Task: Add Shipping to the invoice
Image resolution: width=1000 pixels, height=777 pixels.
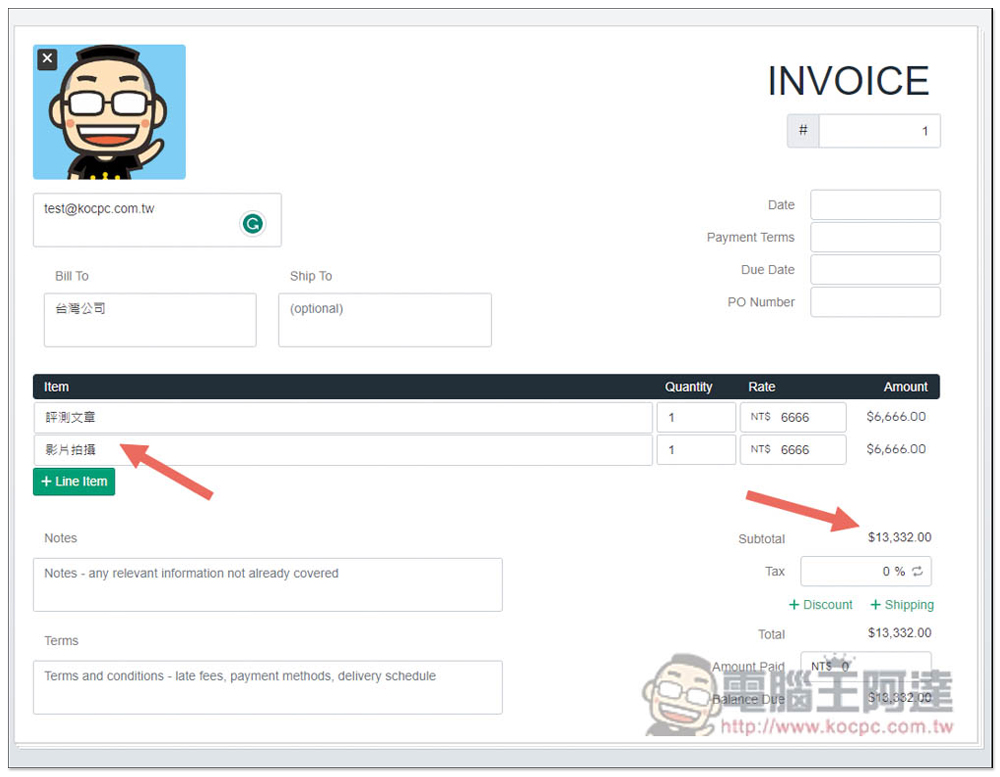Action: 902,604
